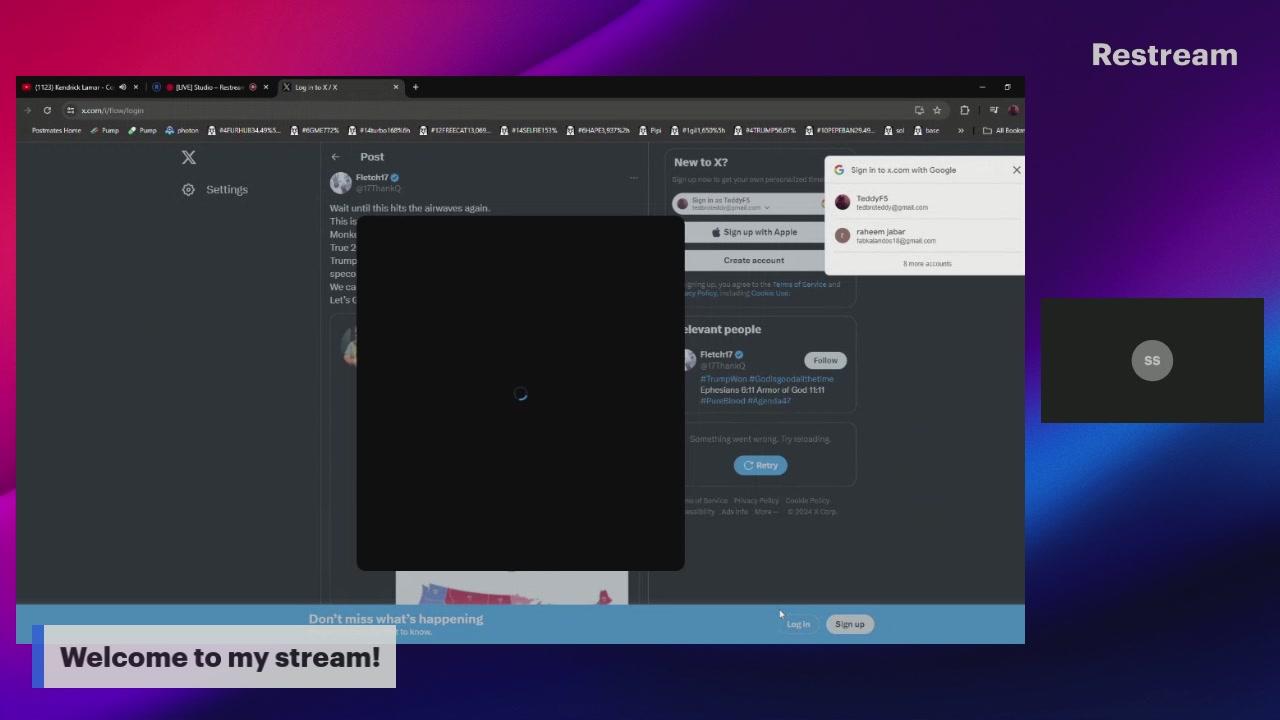The width and height of the screenshot is (1280, 720).
Task: Click Fletch17 name in the post header
Action: 371,177
